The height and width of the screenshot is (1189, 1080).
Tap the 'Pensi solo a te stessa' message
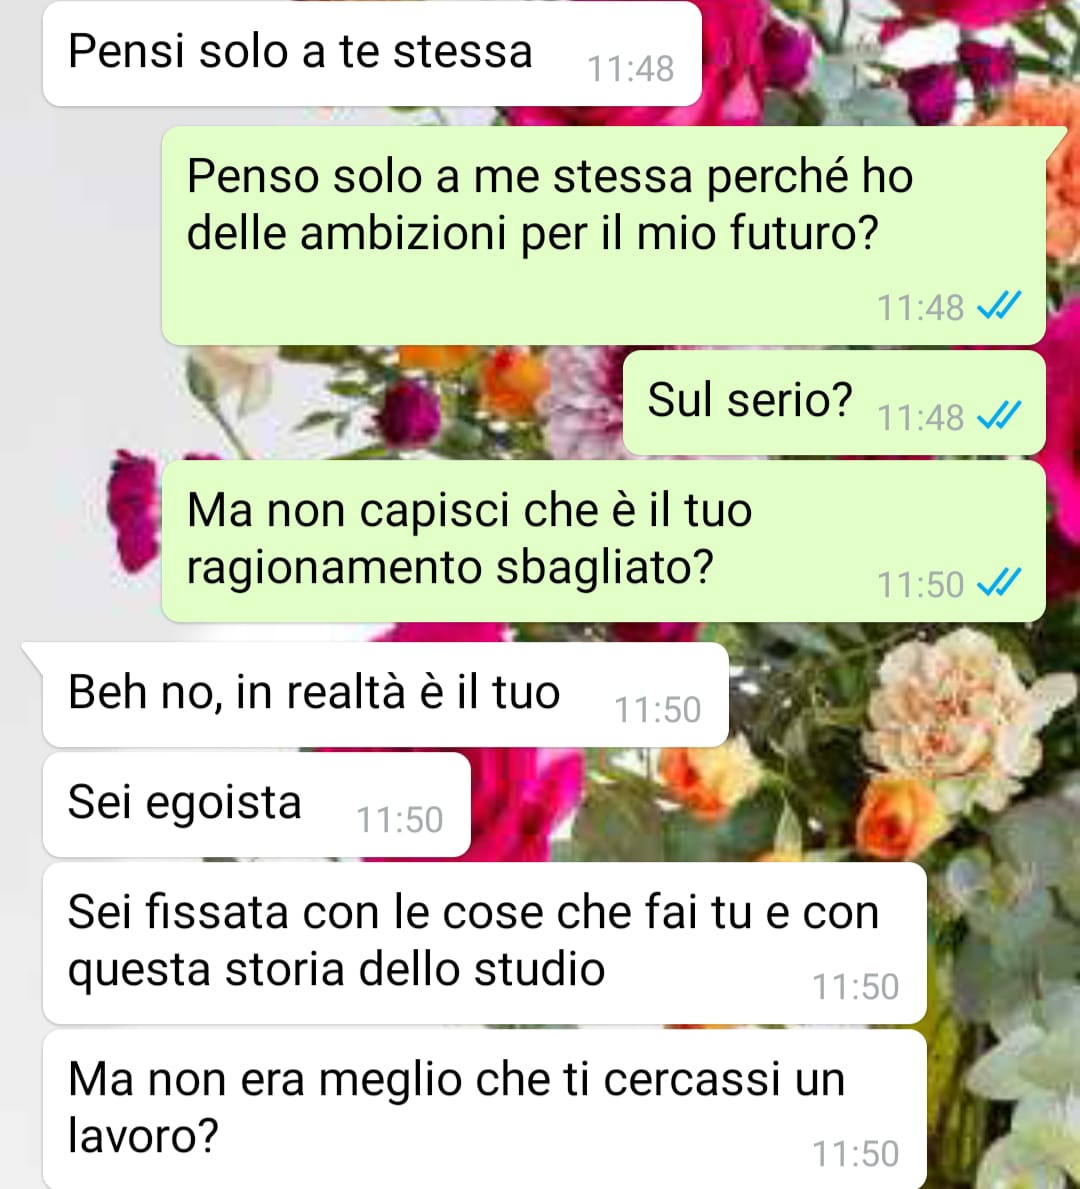(x=372, y=53)
